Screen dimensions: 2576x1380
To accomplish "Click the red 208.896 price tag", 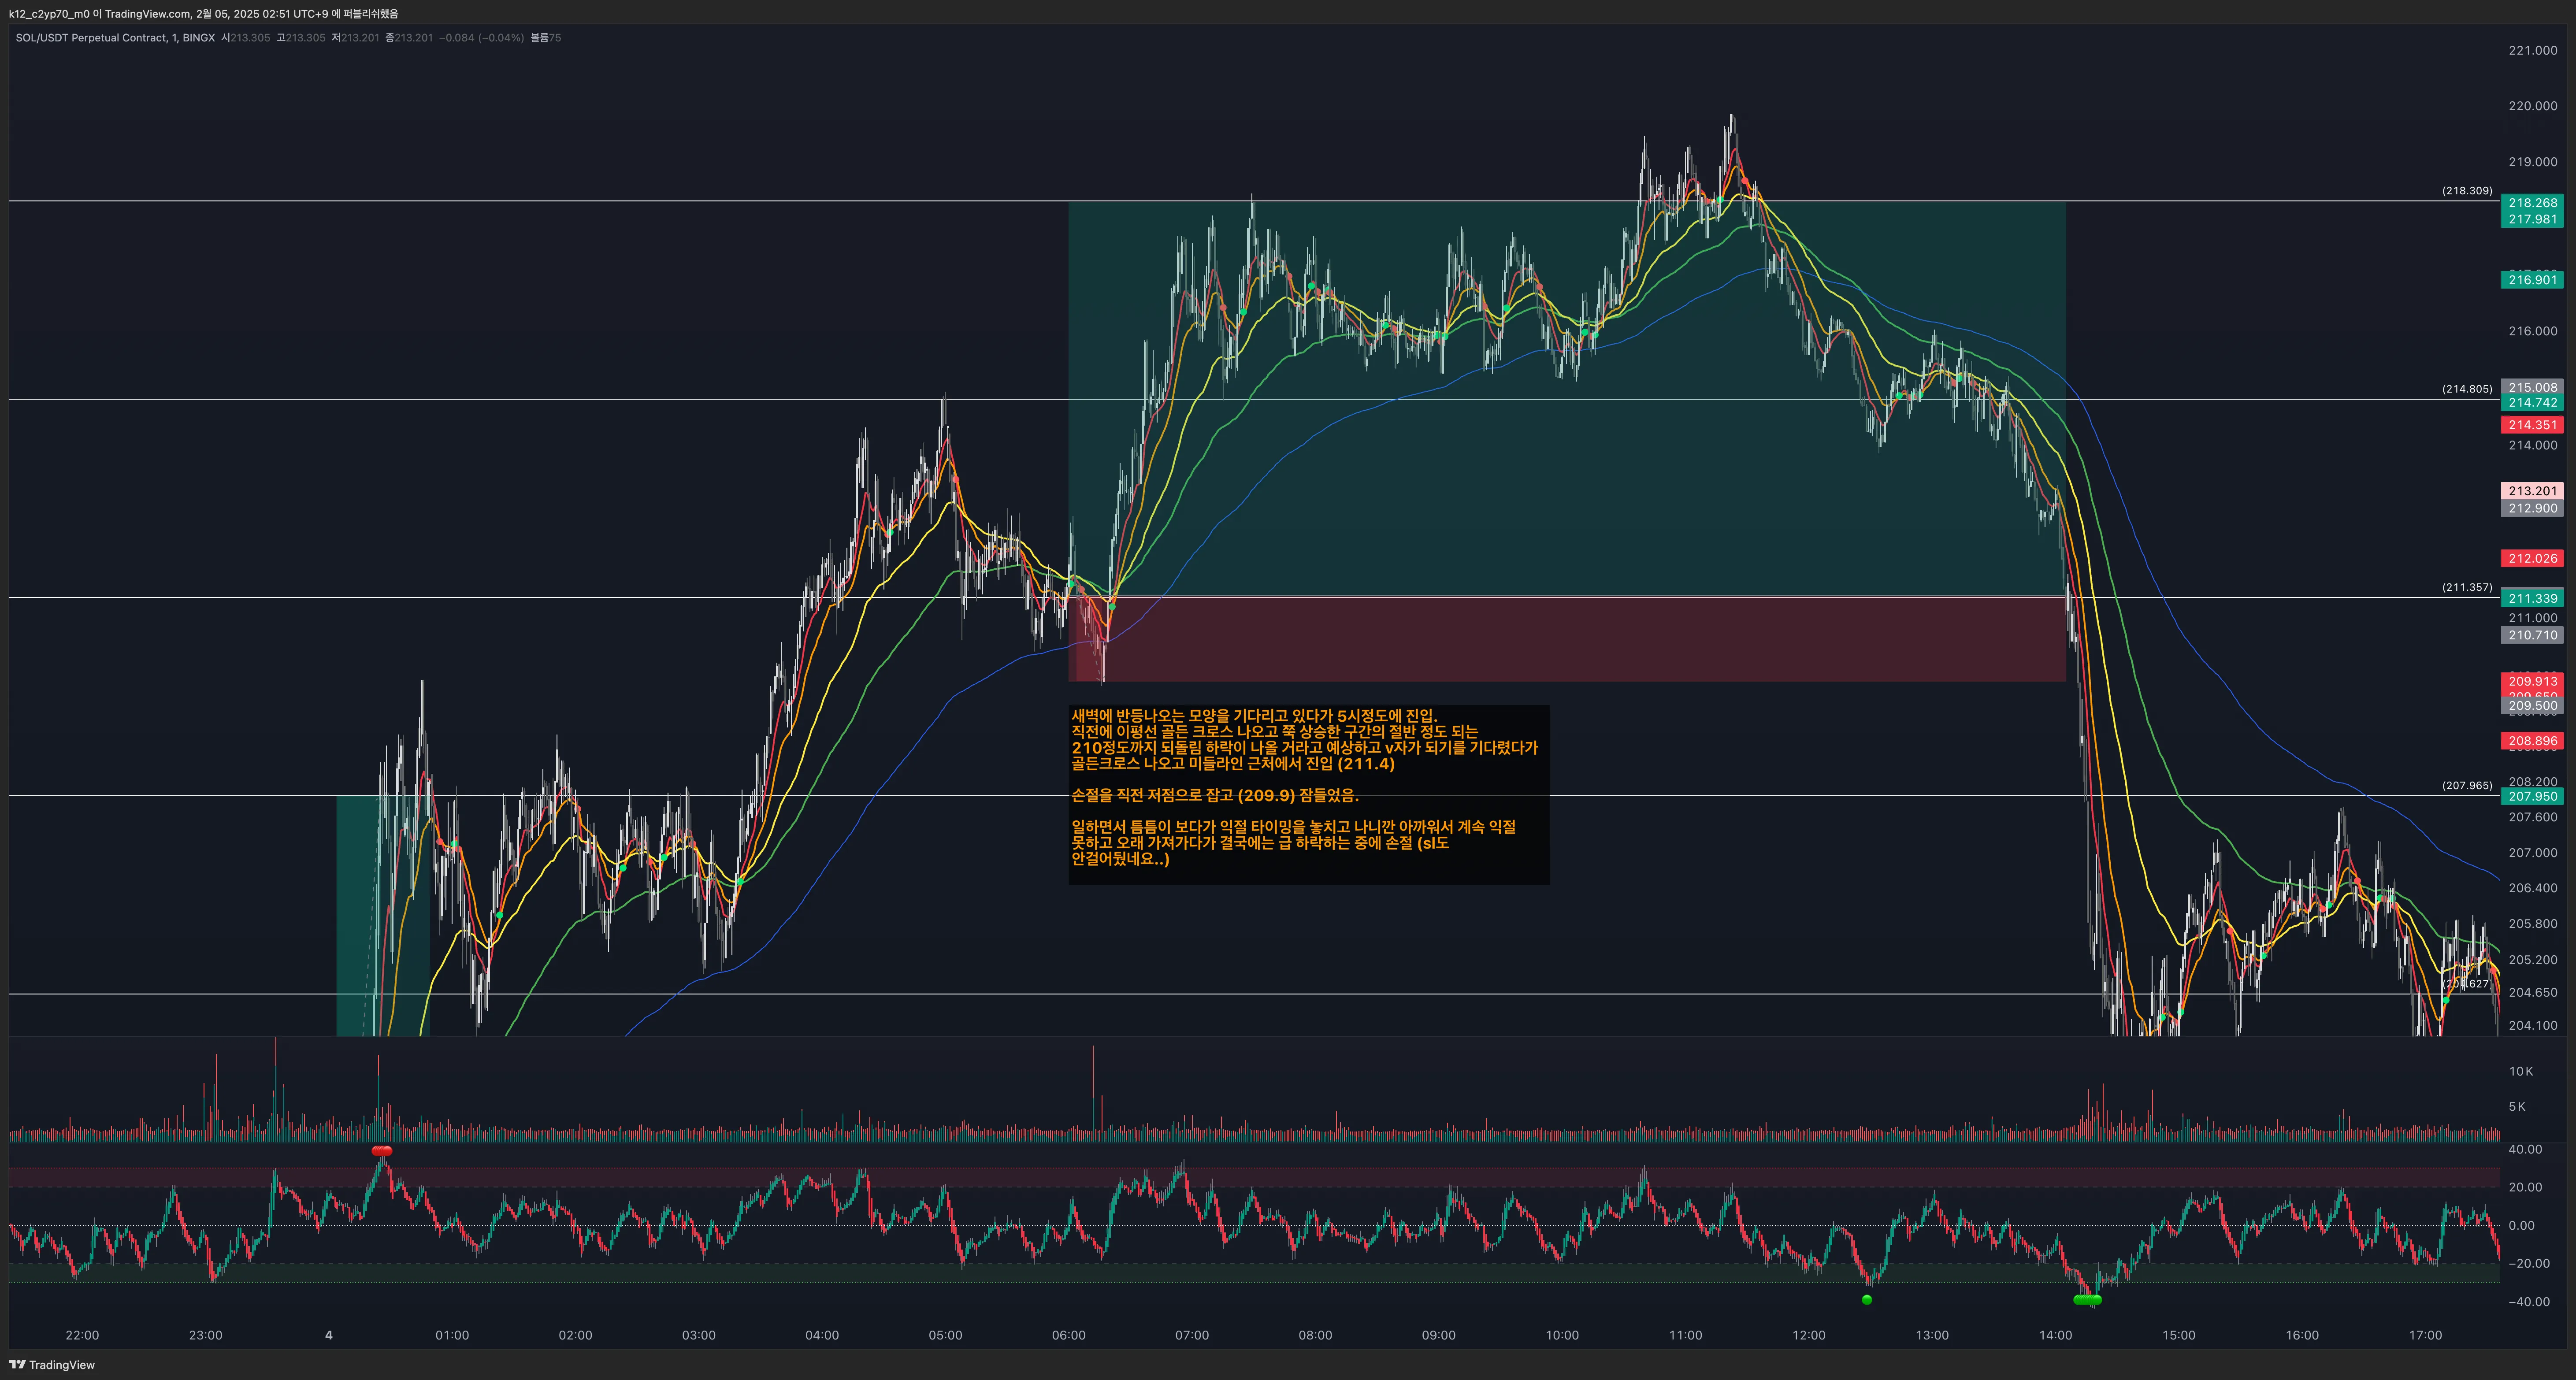I will point(2532,741).
